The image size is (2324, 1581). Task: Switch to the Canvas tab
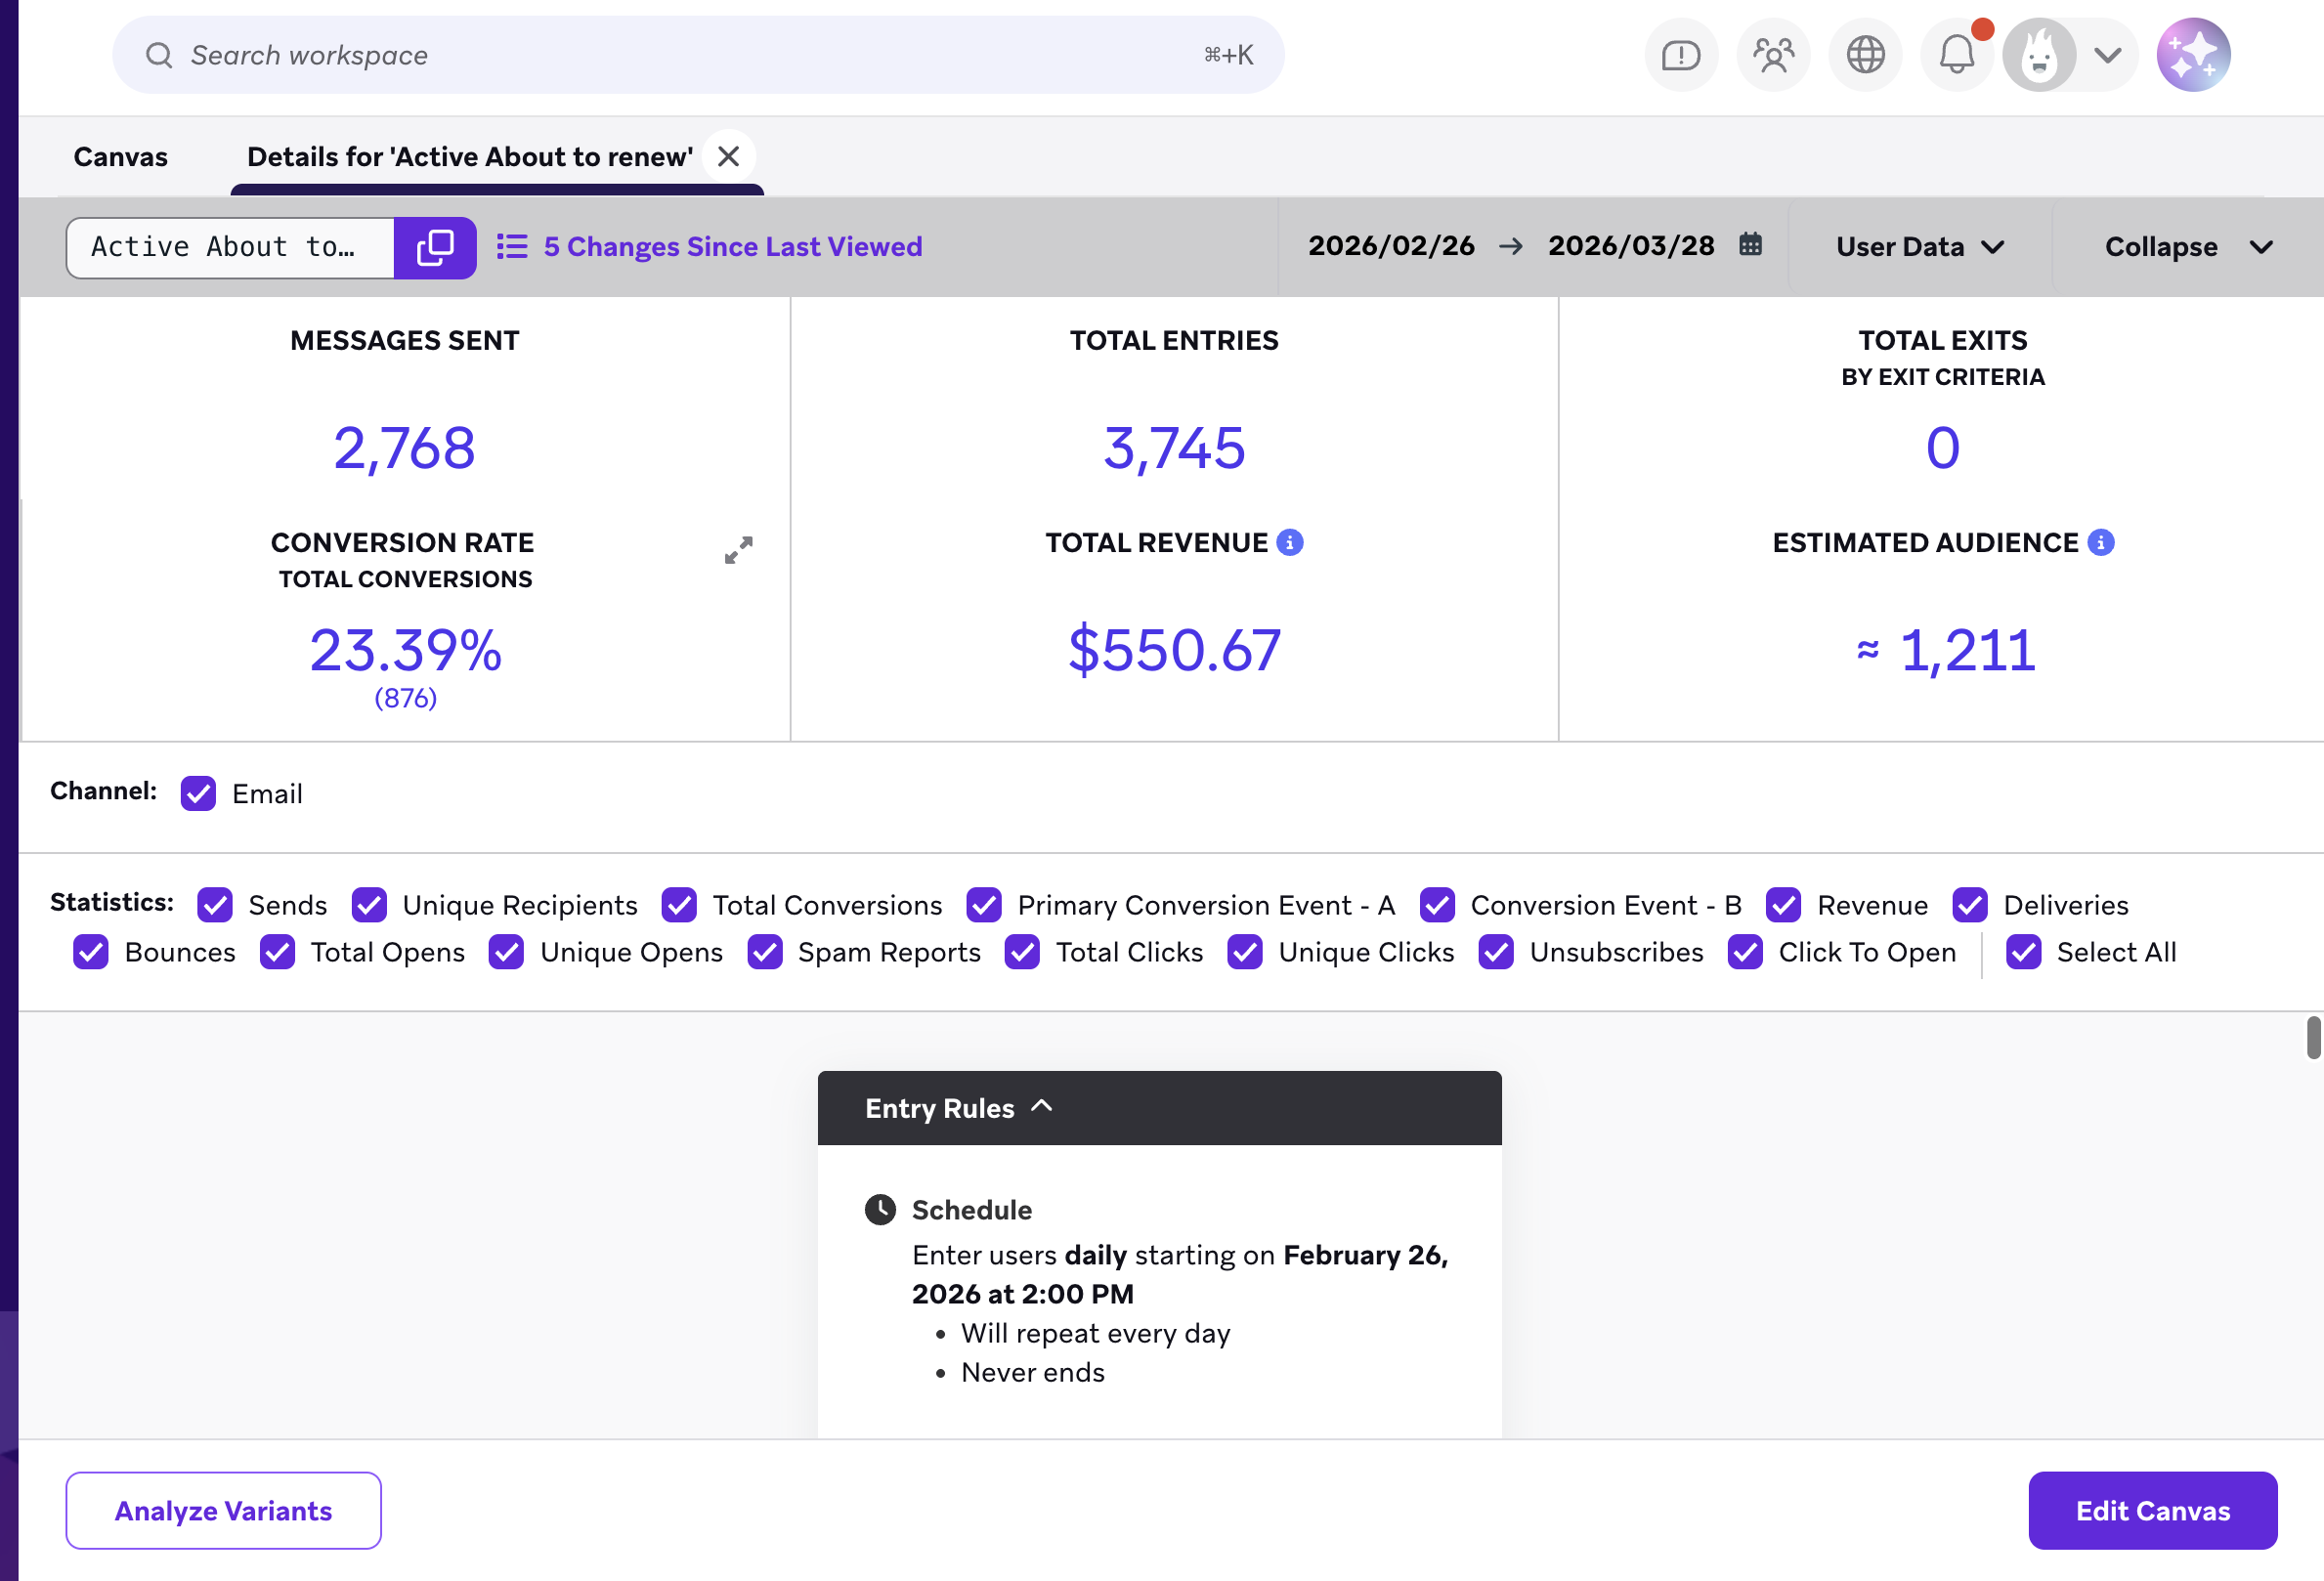121,157
